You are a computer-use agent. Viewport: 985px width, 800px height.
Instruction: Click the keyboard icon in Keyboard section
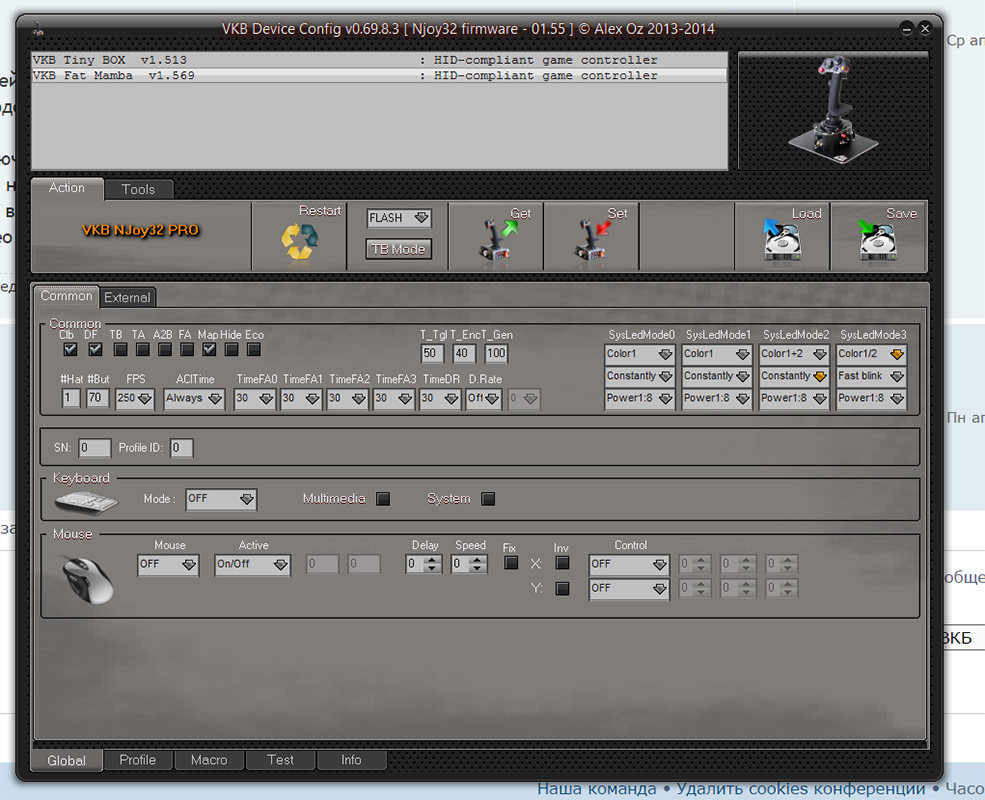point(86,501)
